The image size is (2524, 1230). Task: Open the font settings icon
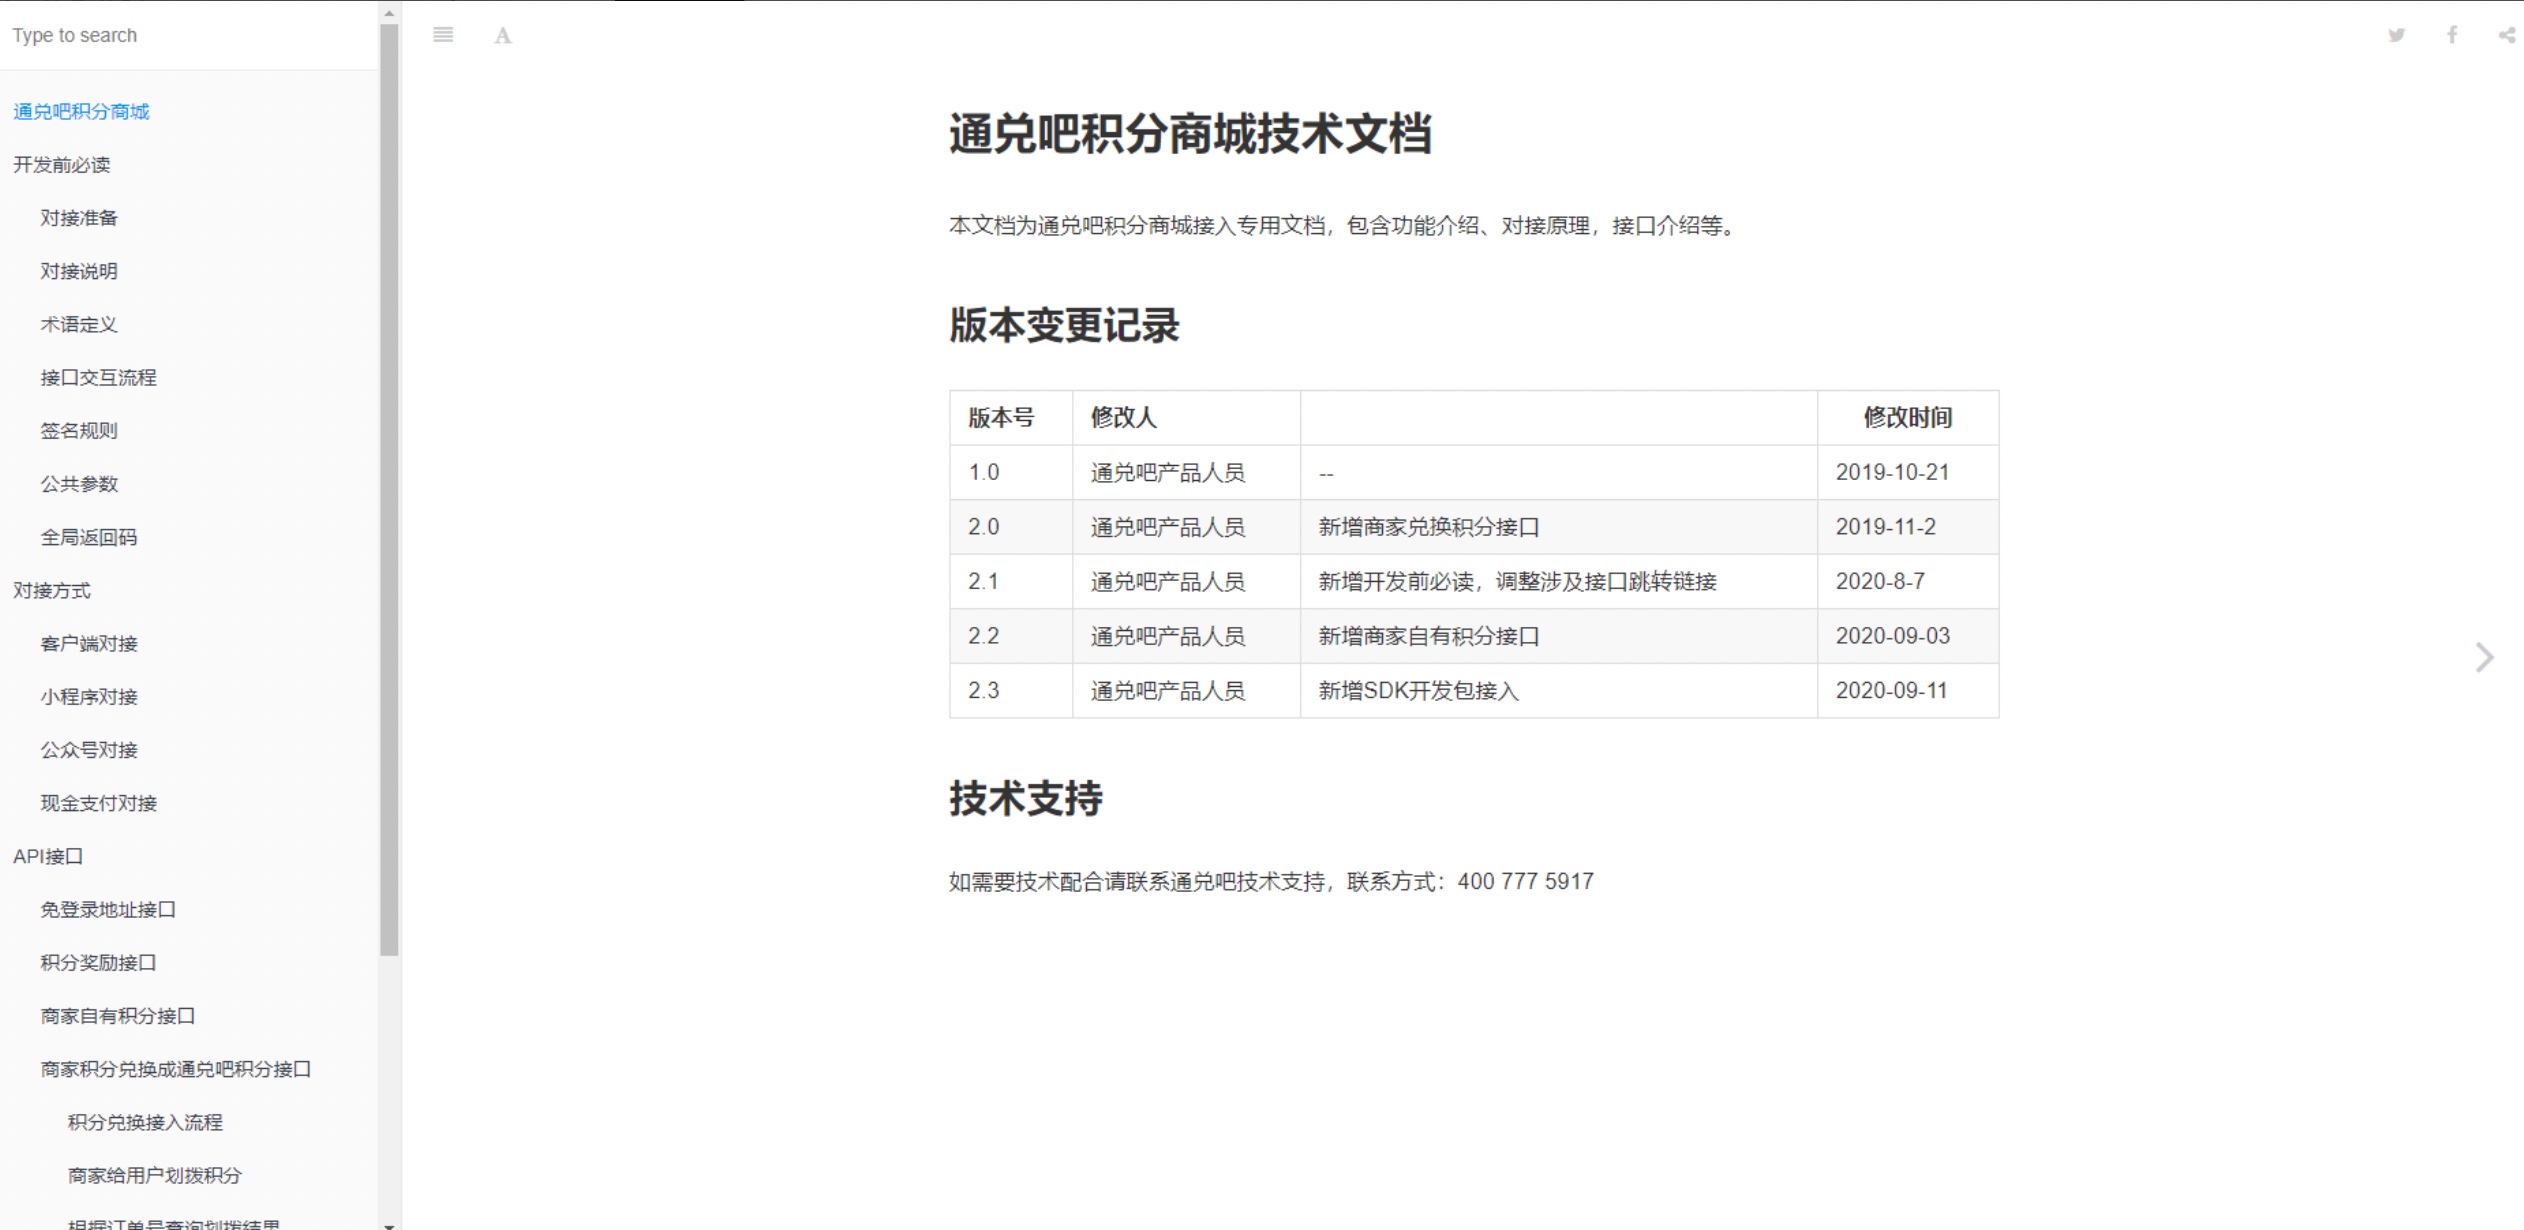coord(503,36)
